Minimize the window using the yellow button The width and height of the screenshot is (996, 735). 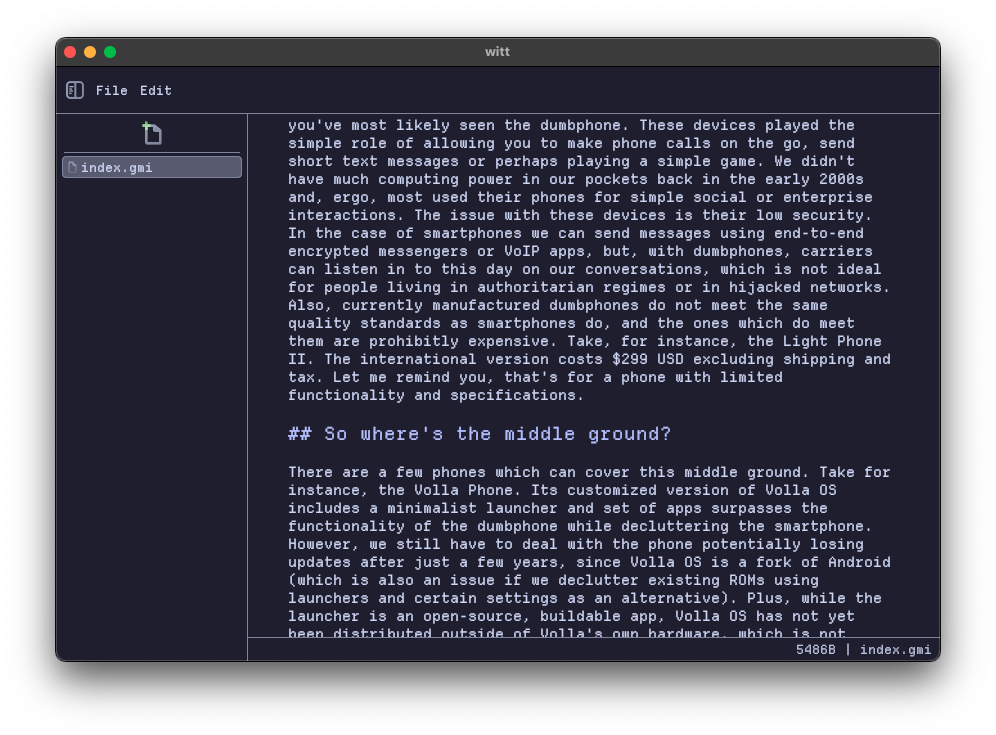pyautogui.click(x=90, y=52)
